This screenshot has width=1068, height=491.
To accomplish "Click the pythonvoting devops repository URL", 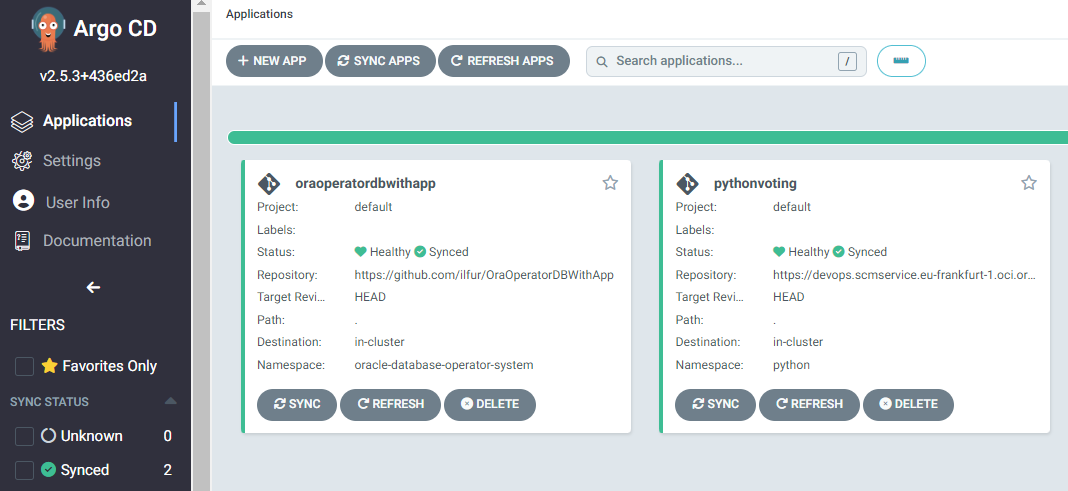I will click(905, 275).
